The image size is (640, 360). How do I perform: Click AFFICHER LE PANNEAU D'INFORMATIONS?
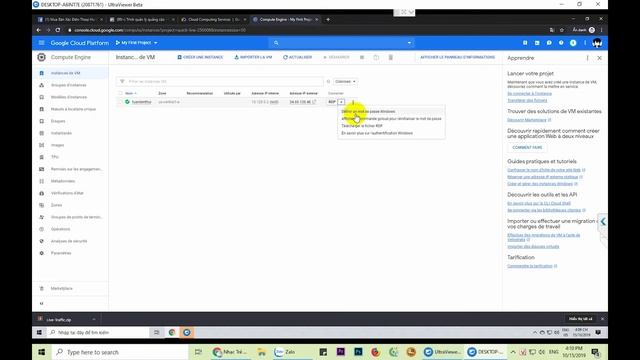pyautogui.click(x=458, y=58)
